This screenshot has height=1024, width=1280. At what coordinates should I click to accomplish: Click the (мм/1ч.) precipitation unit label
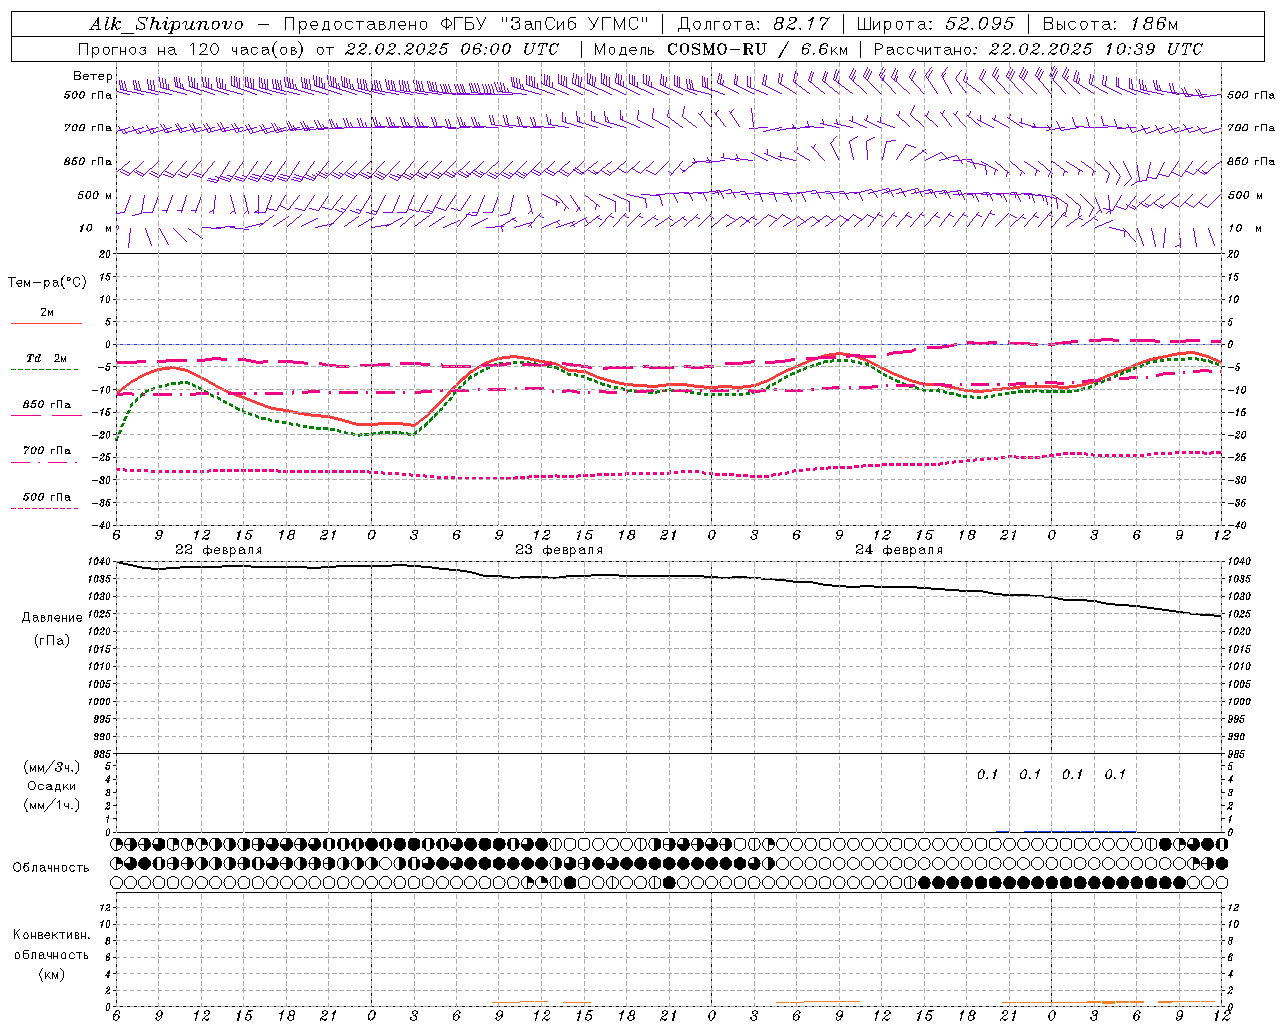tap(52, 805)
